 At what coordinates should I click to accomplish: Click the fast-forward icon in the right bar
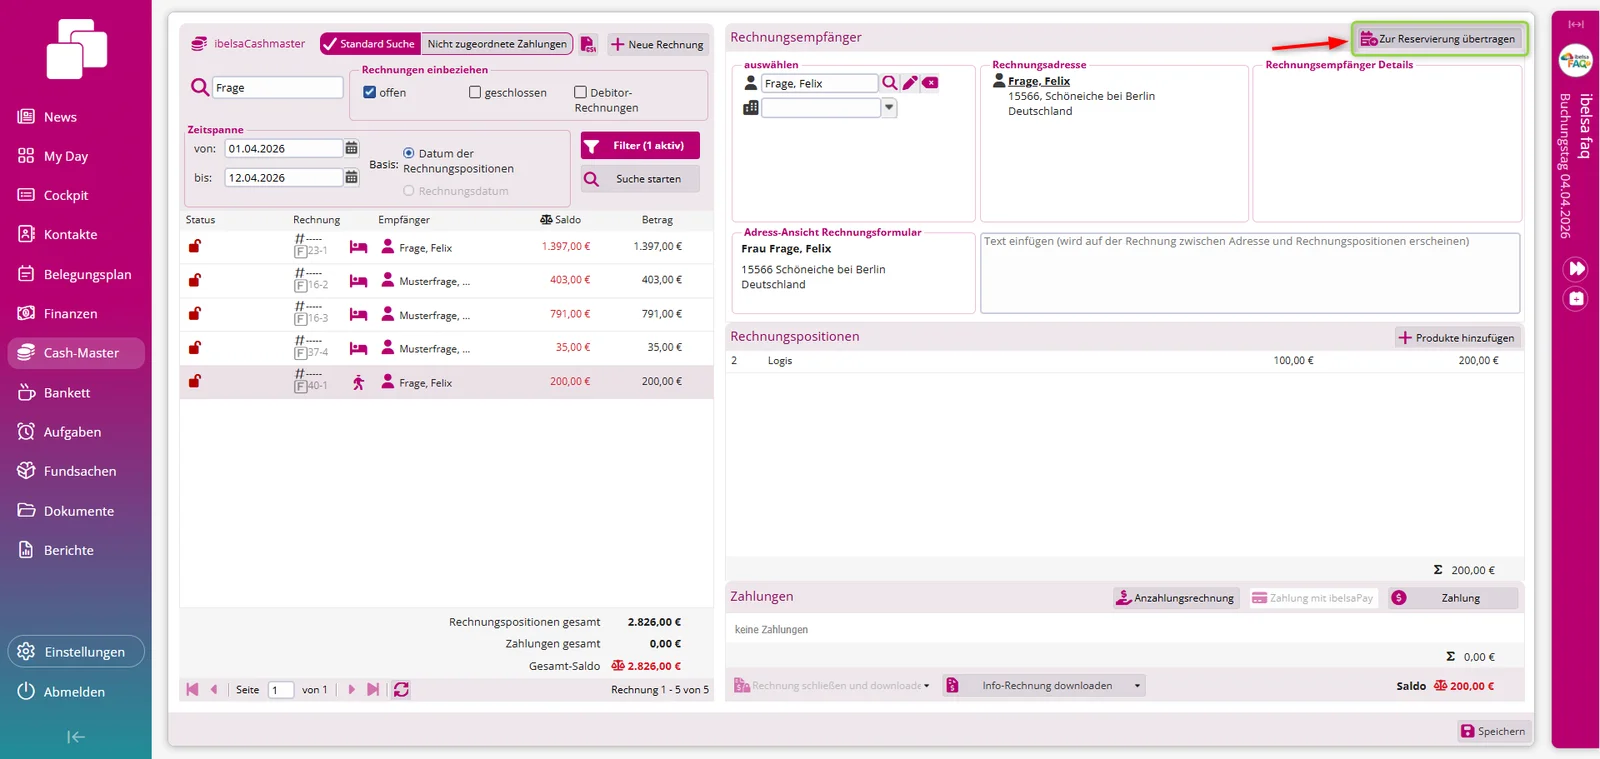[1576, 269]
